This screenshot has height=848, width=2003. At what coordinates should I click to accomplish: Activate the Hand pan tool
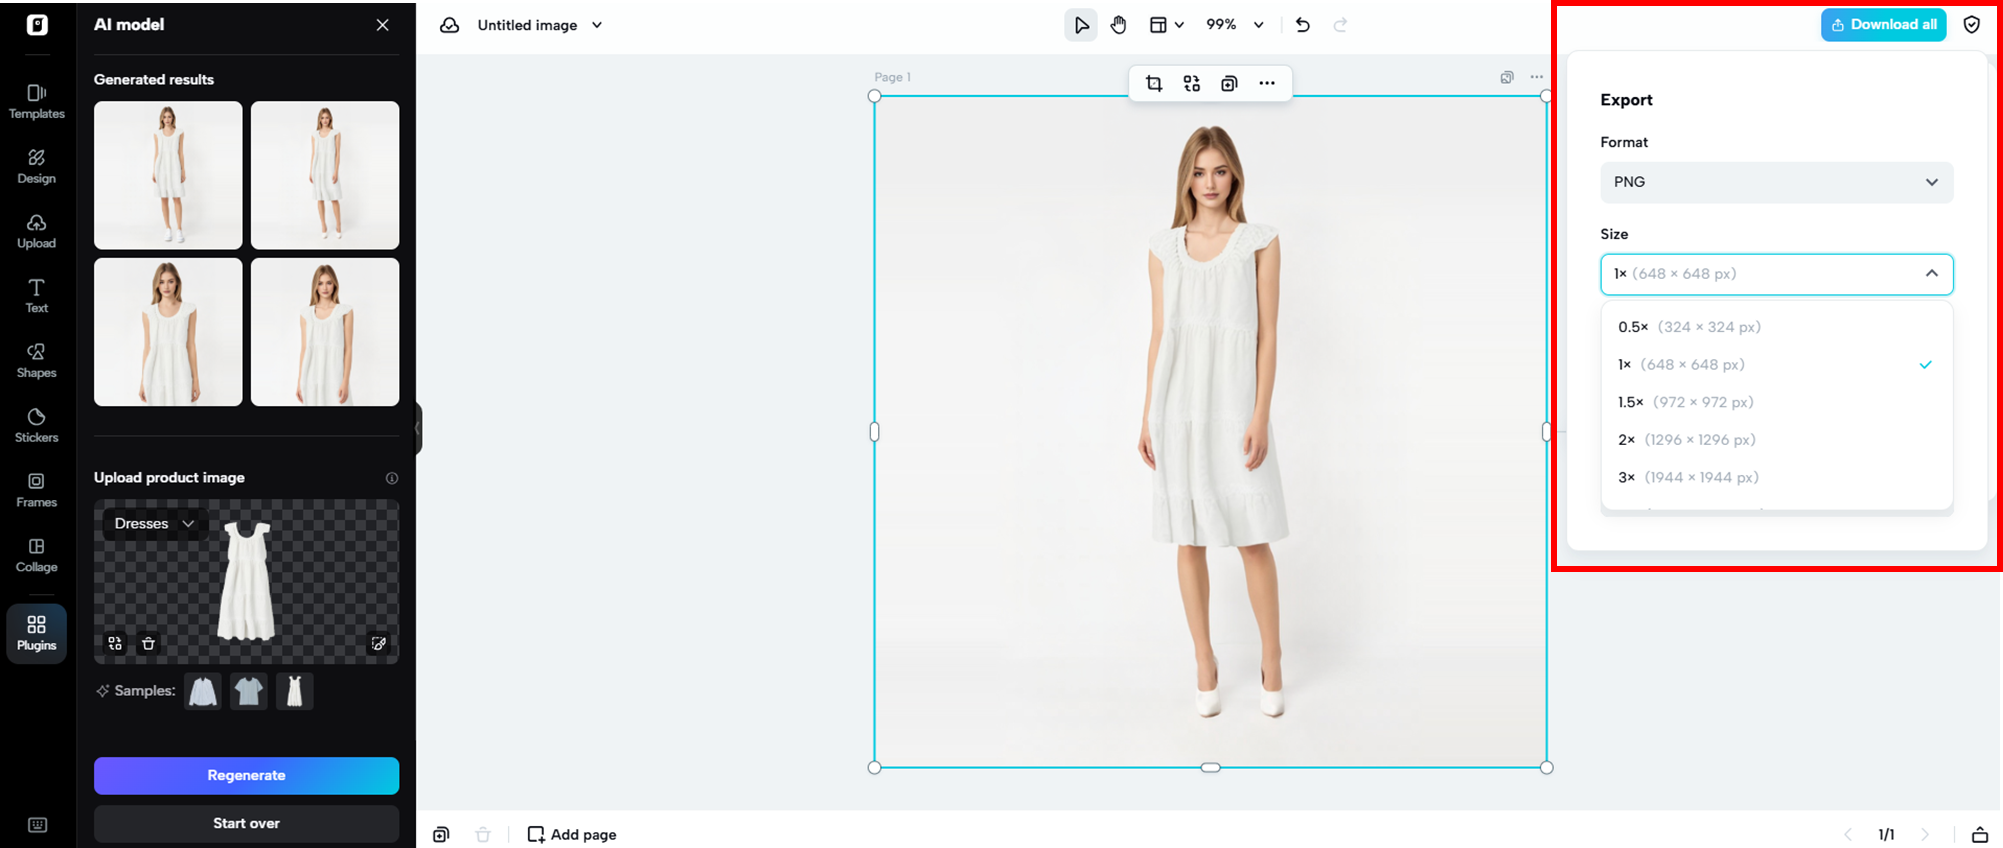point(1118,25)
